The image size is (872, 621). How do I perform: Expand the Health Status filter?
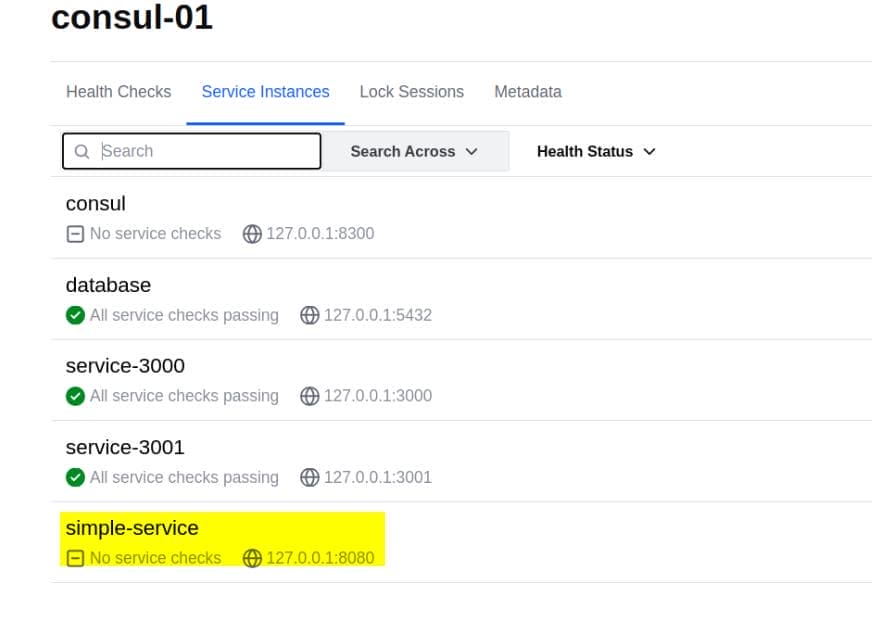coord(596,151)
